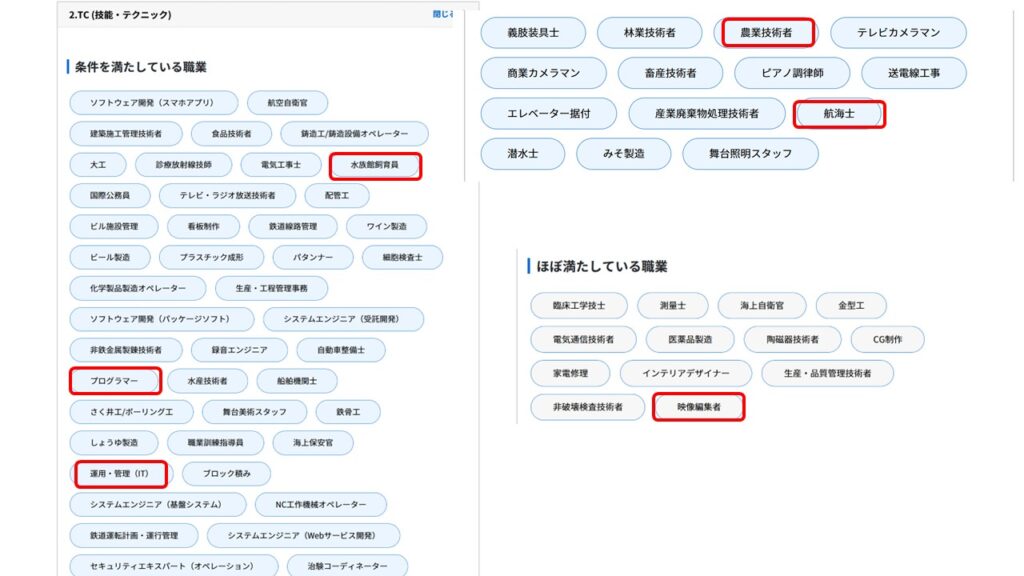1024x576 pixels.
Task: Open the プログラマー occupation tag
Action: 115,381
